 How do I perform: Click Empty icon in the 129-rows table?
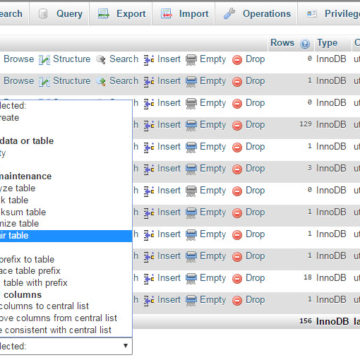[191, 125]
